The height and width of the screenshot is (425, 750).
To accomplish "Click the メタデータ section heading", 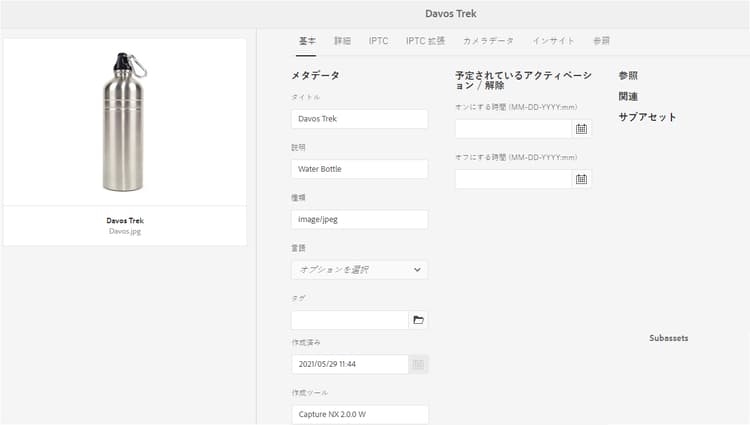I will coord(316,76).
